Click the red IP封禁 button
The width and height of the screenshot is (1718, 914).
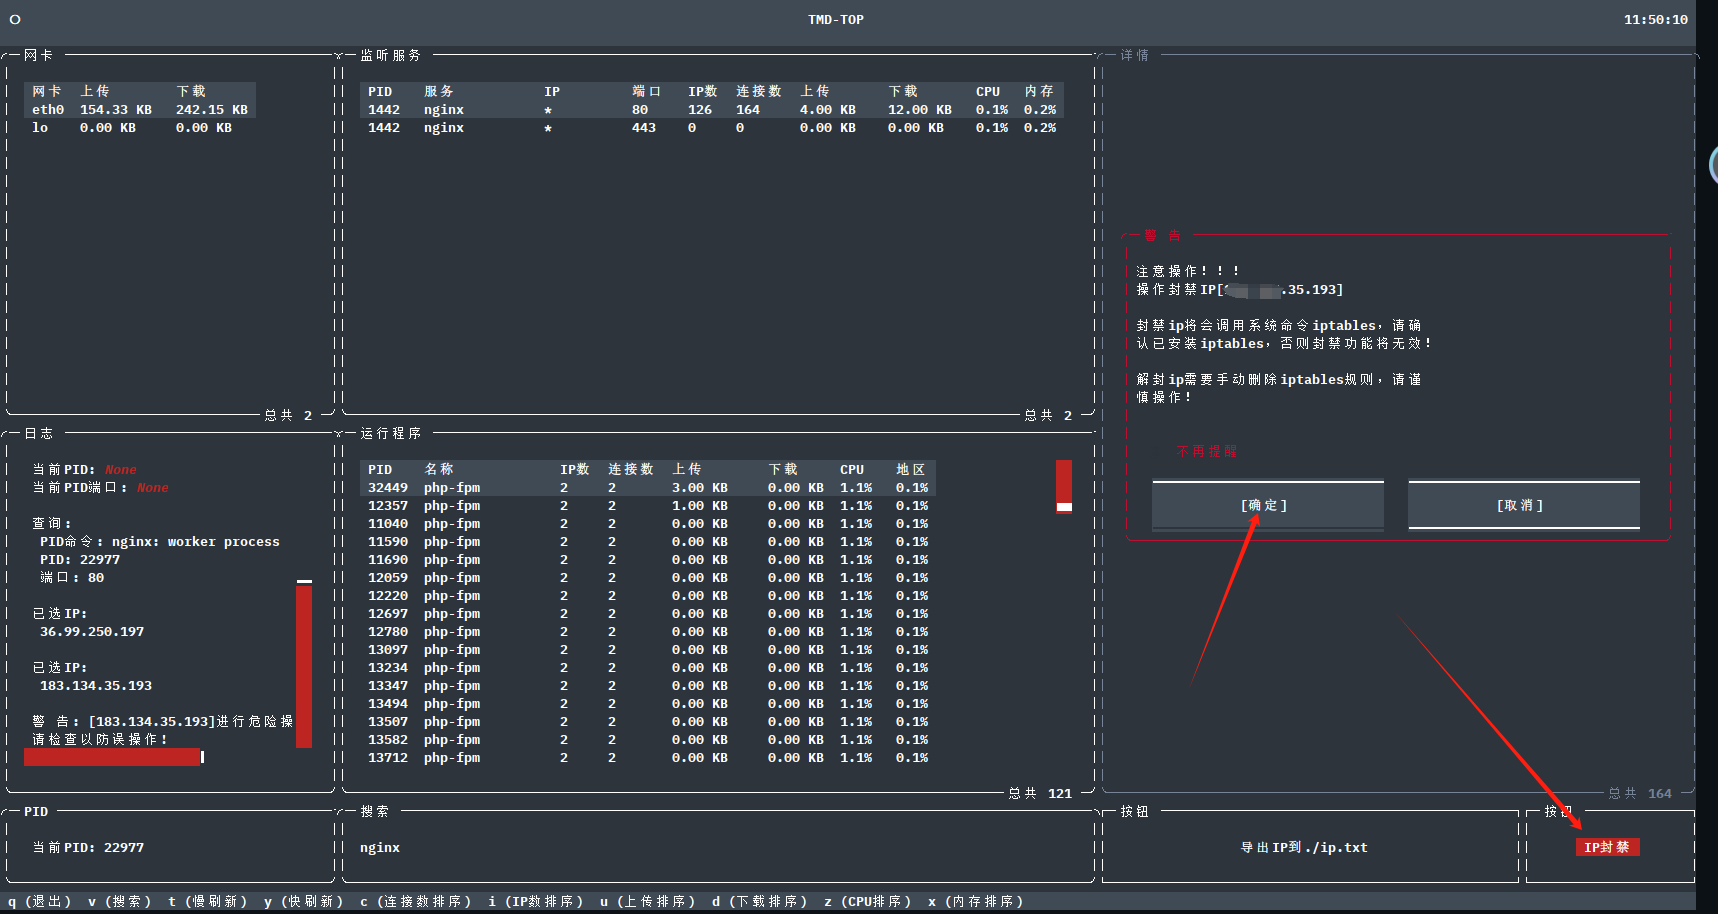tap(1607, 847)
